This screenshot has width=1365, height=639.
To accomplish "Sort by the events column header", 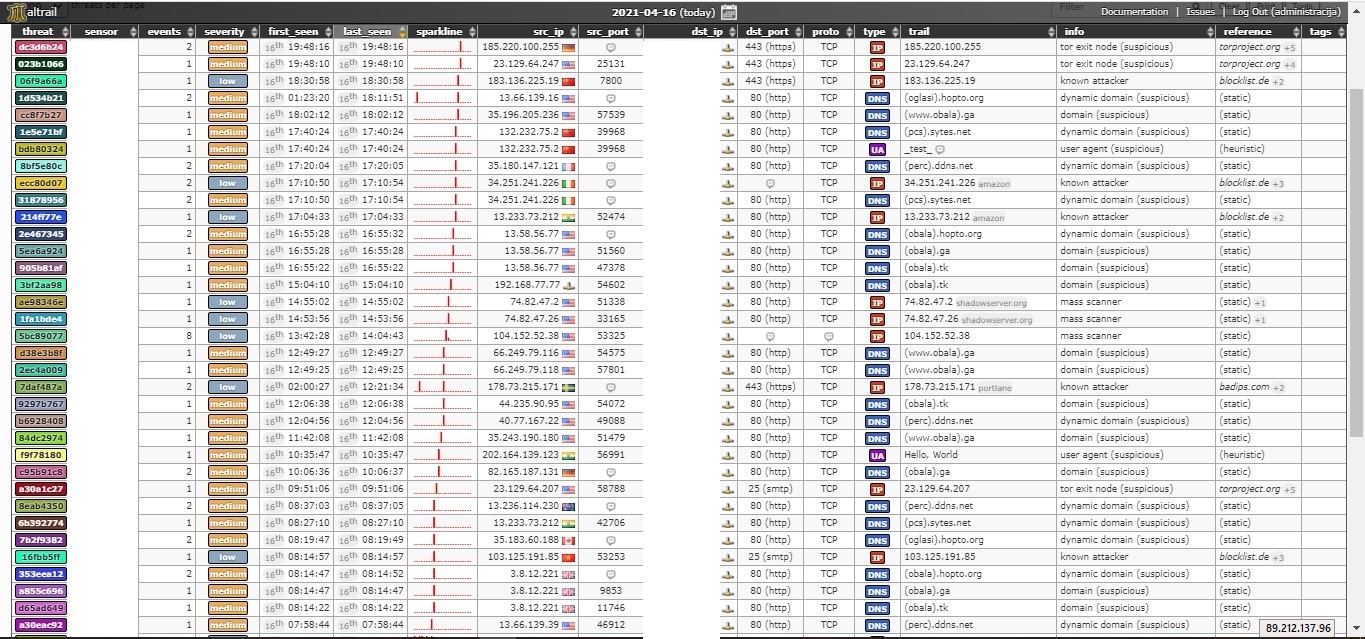I will pyautogui.click(x=167, y=32).
